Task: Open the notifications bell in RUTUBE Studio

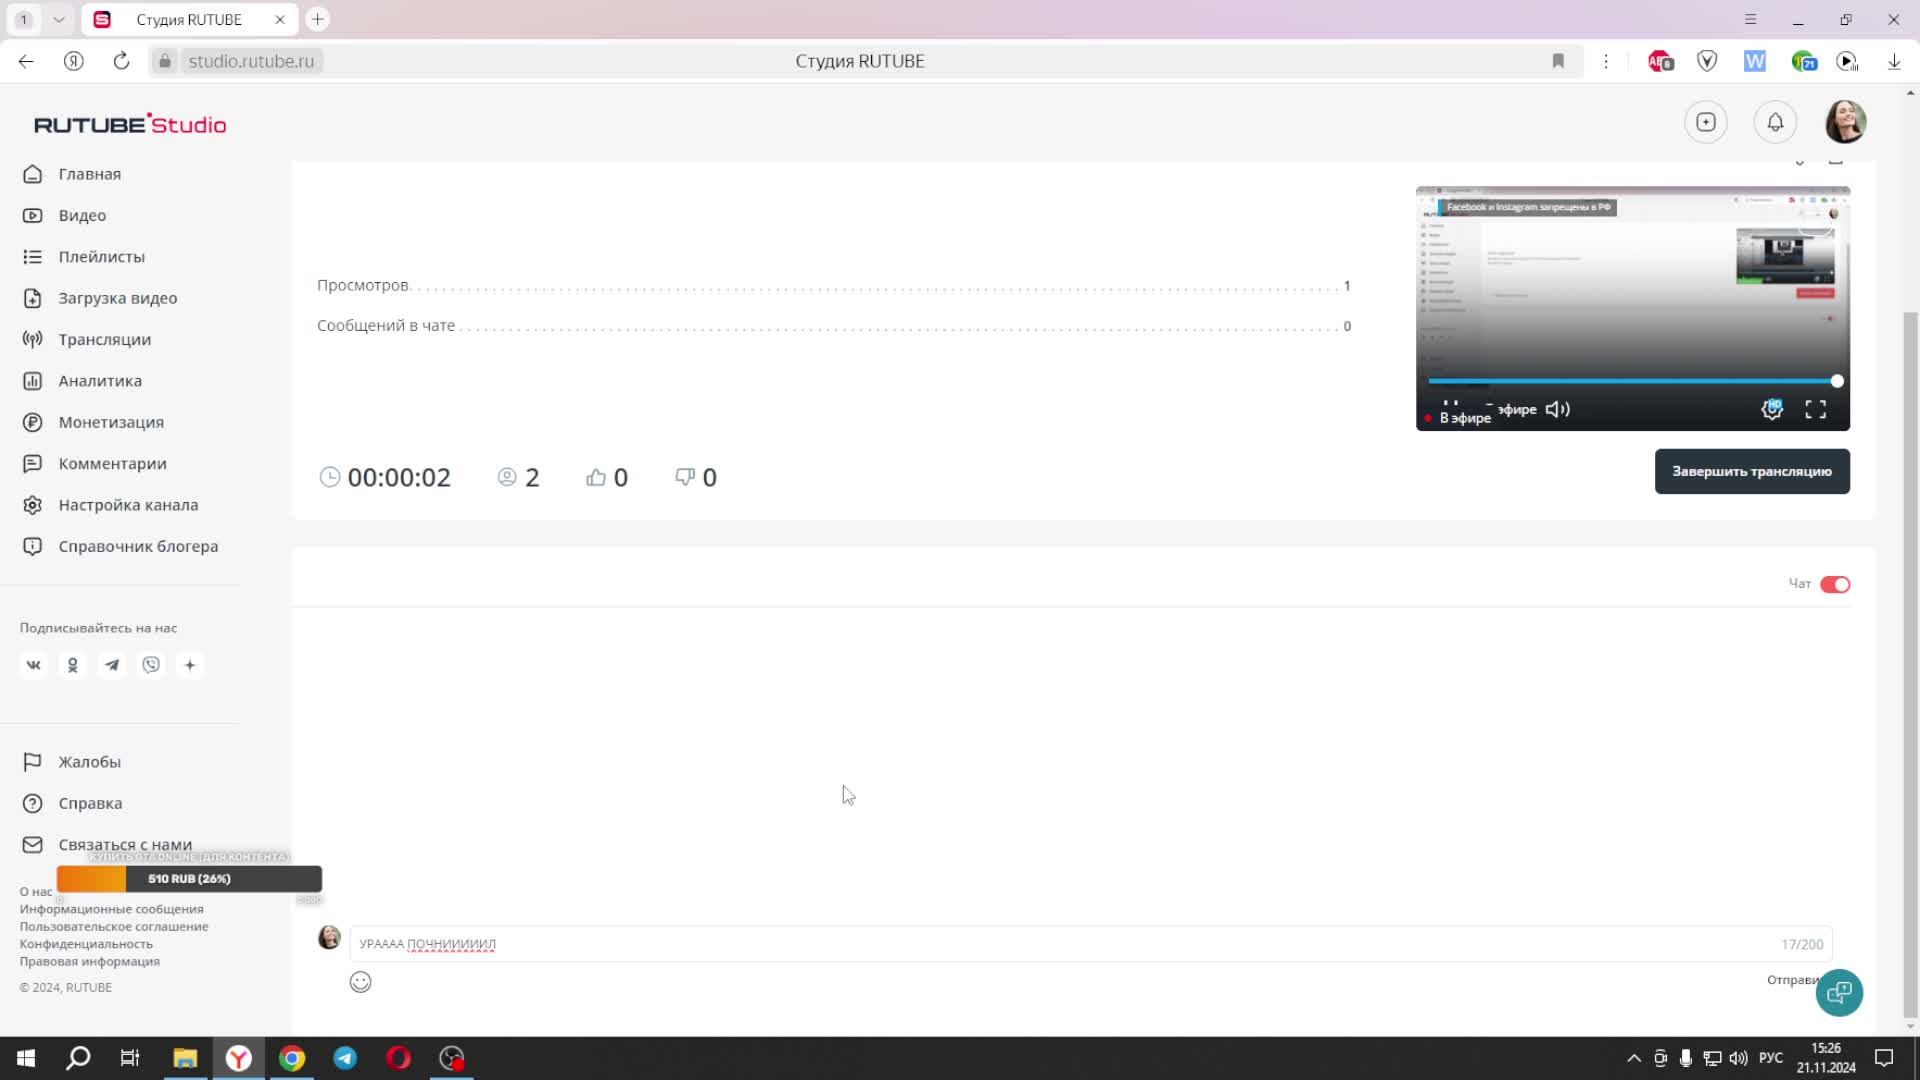Action: [x=1775, y=122]
